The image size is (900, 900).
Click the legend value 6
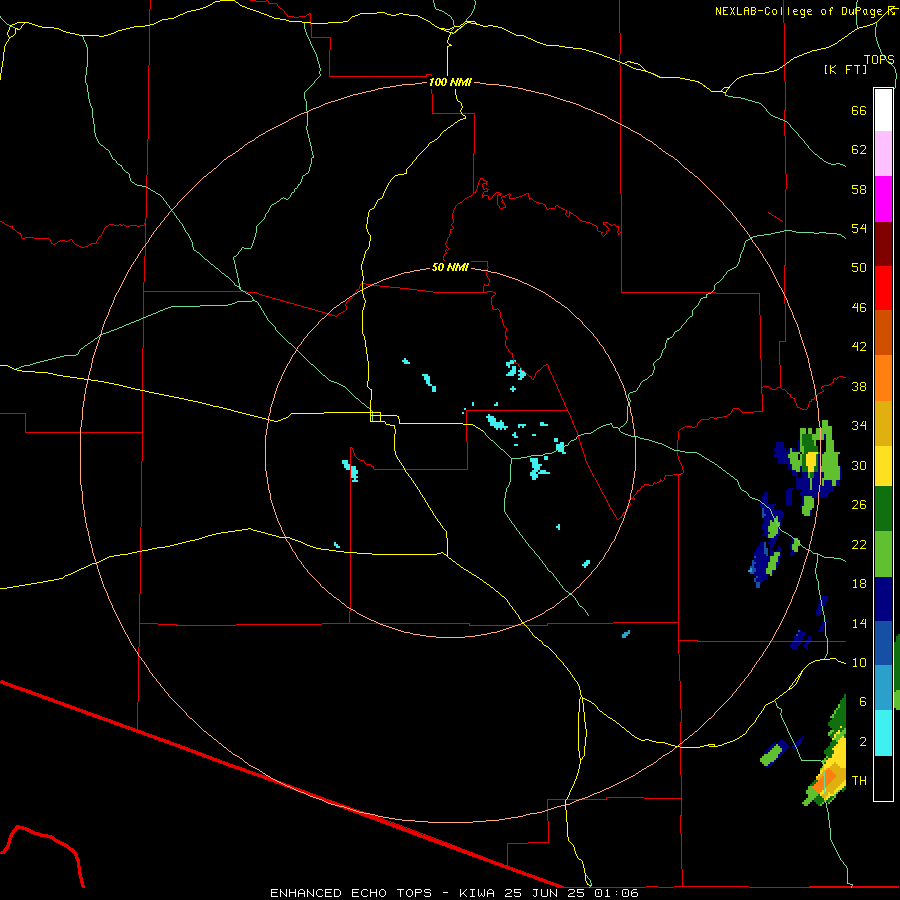click(863, 702)
